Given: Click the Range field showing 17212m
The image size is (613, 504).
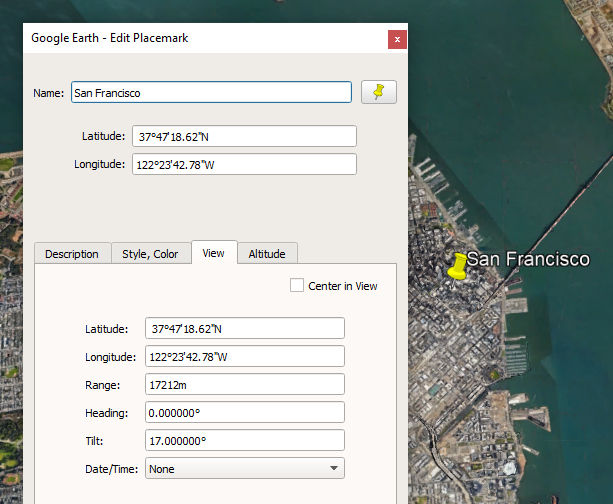Looking at the screenshot, I should [x=245, y=384].
